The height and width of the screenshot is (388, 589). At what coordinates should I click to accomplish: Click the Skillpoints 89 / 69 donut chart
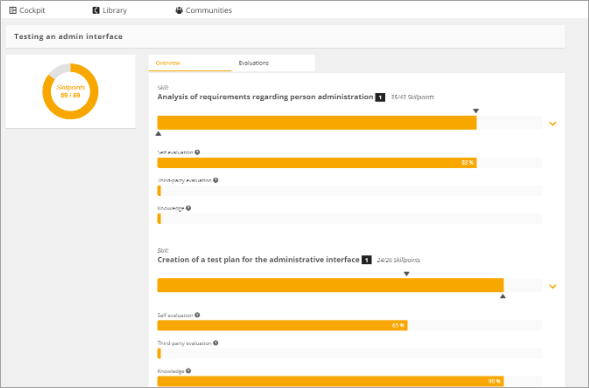pos(70,91)
